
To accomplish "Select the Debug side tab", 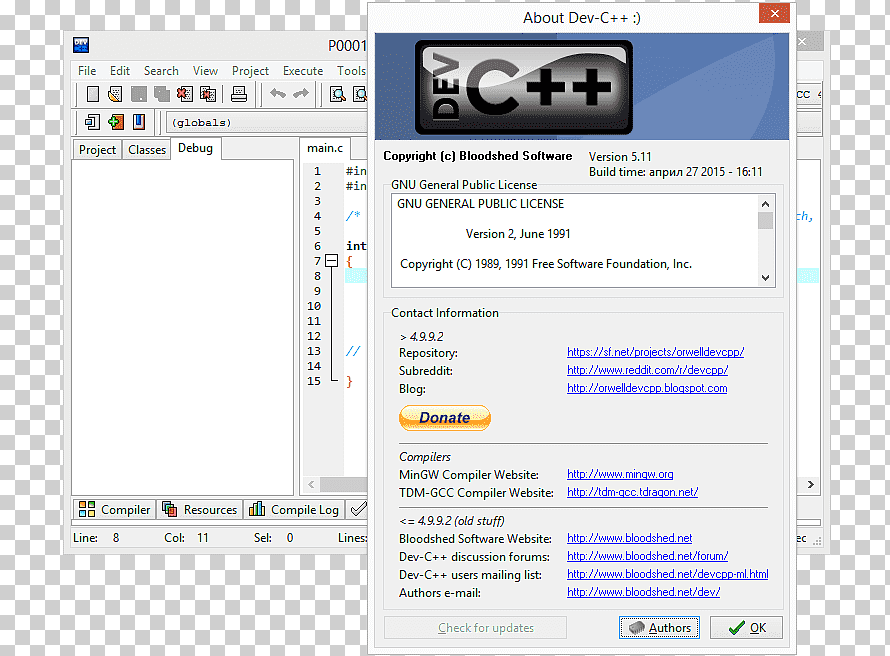I will (195, 148).
